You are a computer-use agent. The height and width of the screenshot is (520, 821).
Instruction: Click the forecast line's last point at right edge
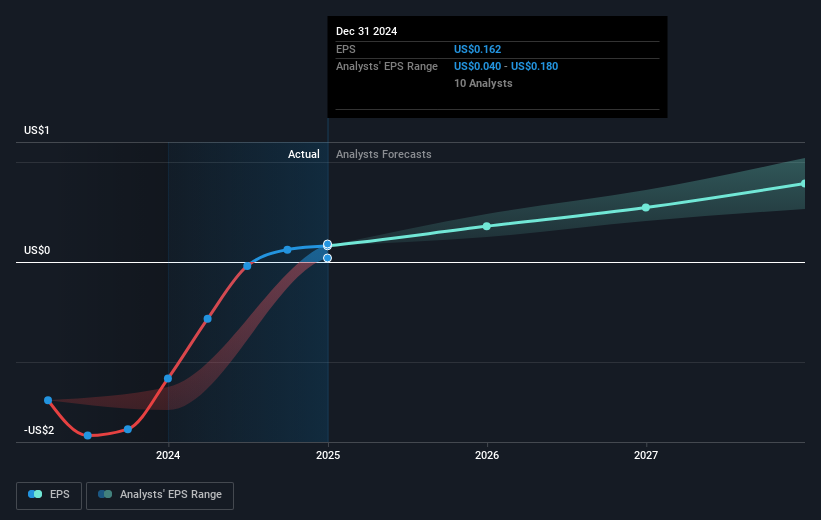click(x=803, y=184)
